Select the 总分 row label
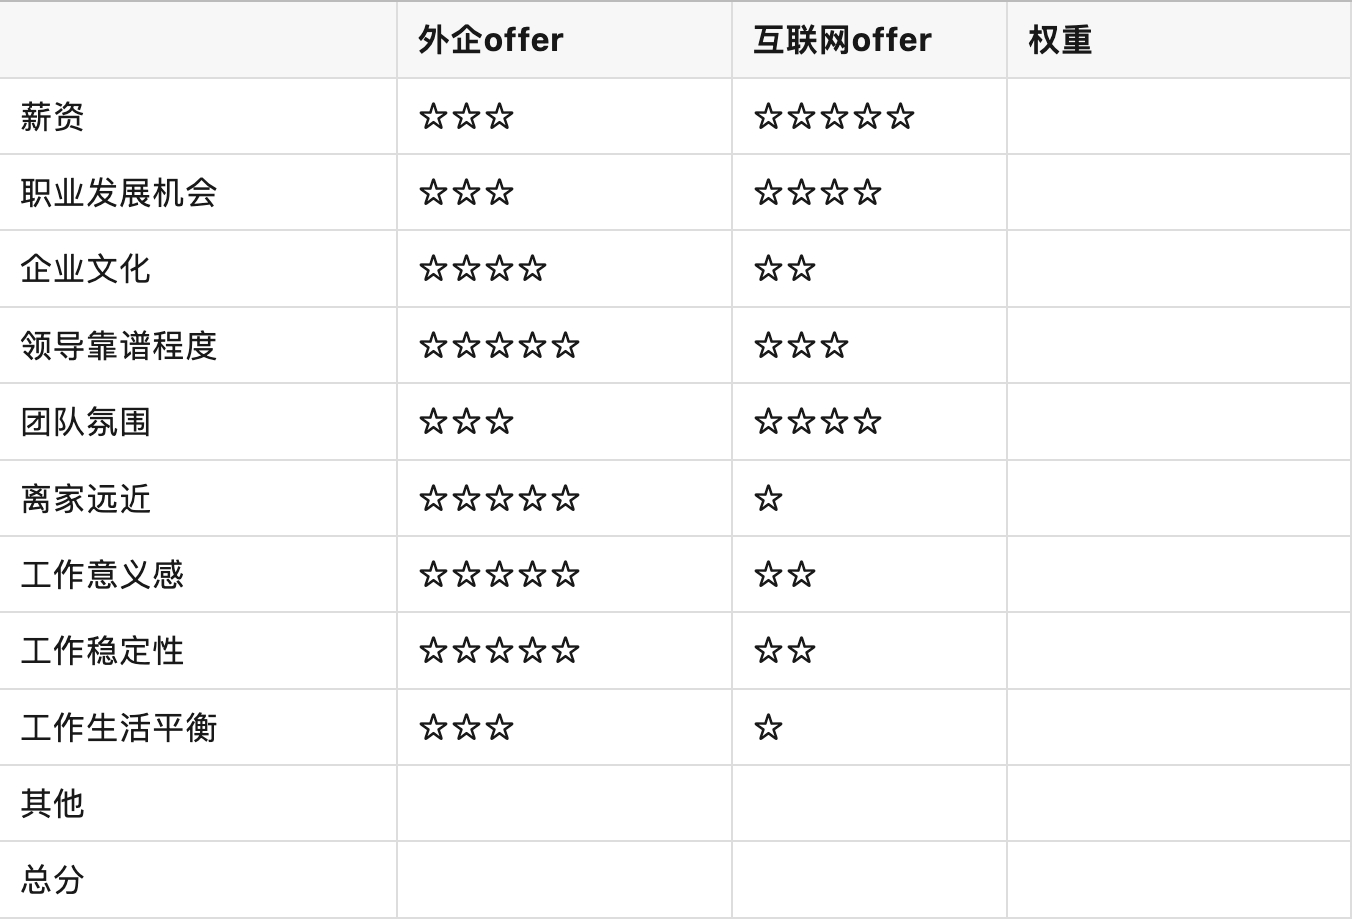 click(52, 880)
